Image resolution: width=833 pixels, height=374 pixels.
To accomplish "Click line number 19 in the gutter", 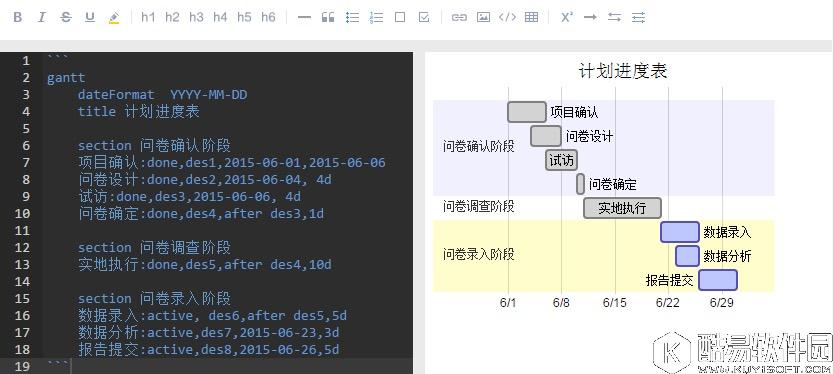I will click(23, 367).
